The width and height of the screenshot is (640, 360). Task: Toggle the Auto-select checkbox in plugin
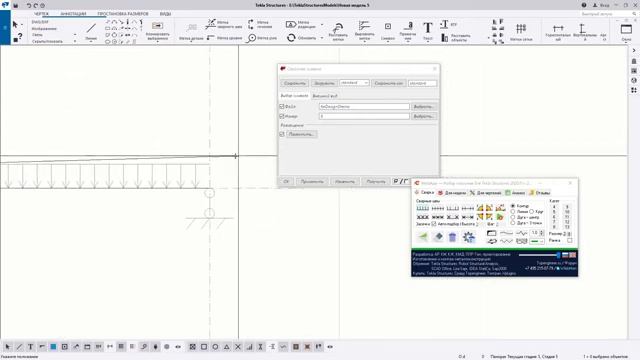[434, 224]
